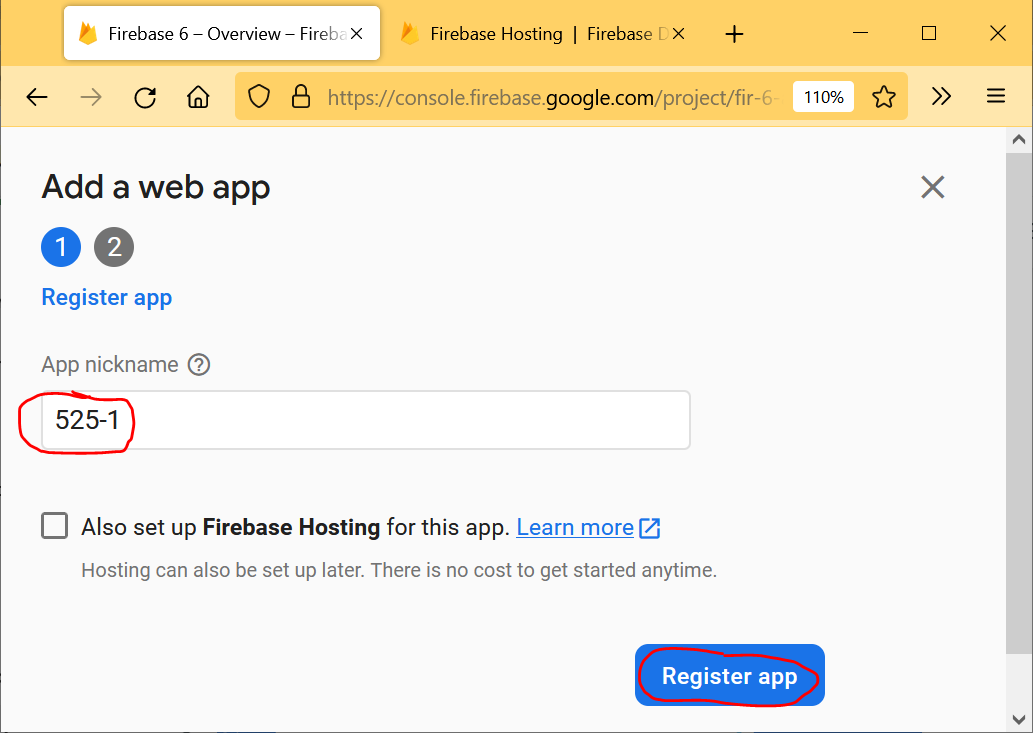The width and height of the screenshot is (1033, 733).
Task: Click the shield tracking protection icon
Action: point(259,97)
